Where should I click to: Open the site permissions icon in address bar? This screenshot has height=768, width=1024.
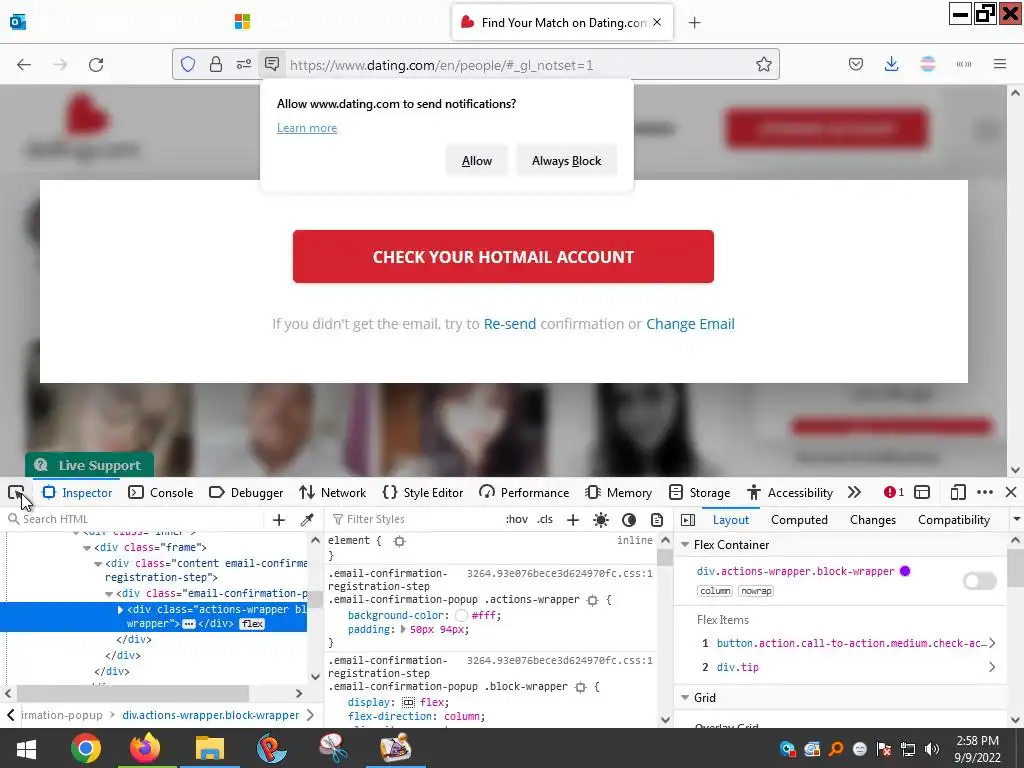tap(244, 65)
